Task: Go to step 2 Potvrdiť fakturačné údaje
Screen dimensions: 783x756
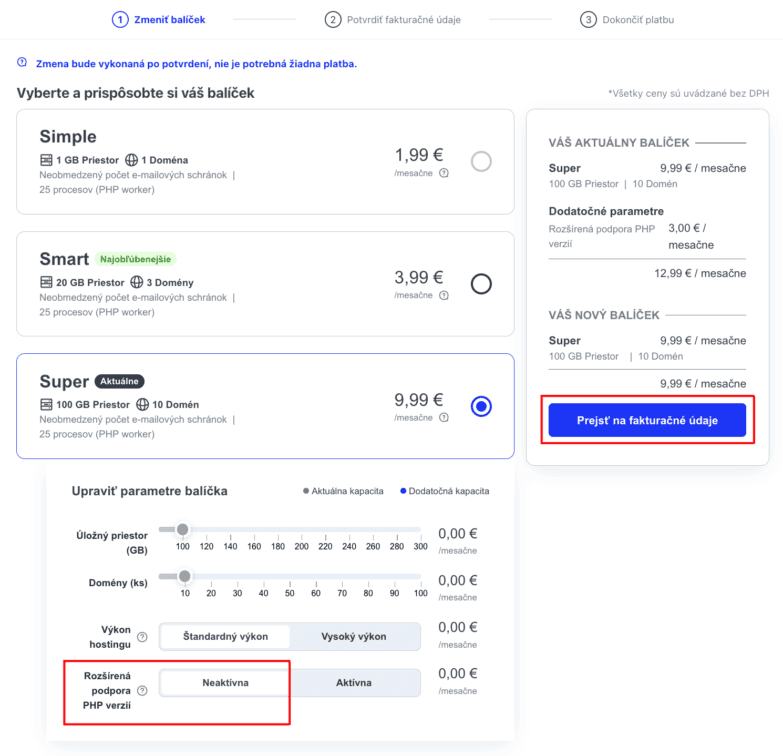Action: pyautogui.click(x=393, y=19)
